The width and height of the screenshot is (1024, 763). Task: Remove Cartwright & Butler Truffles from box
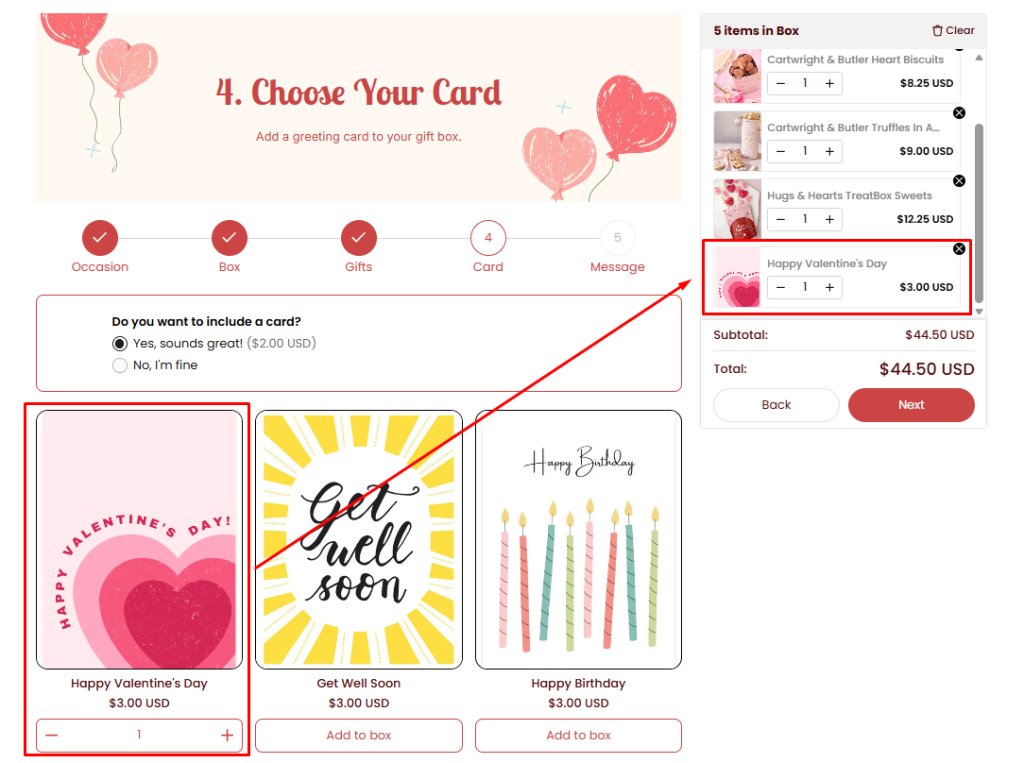point(959,113)
